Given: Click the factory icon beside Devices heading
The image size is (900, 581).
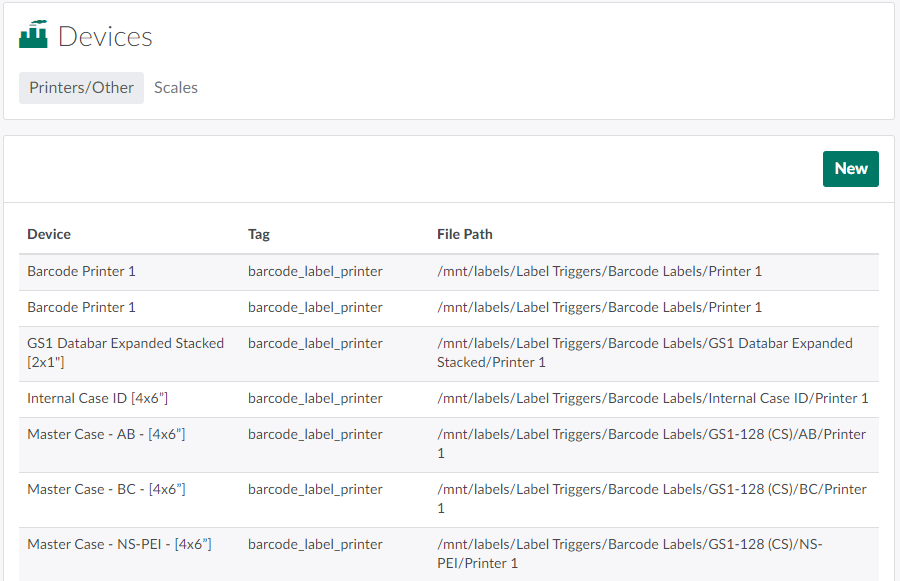Looking at the screenshot, I should coord(33,36).
